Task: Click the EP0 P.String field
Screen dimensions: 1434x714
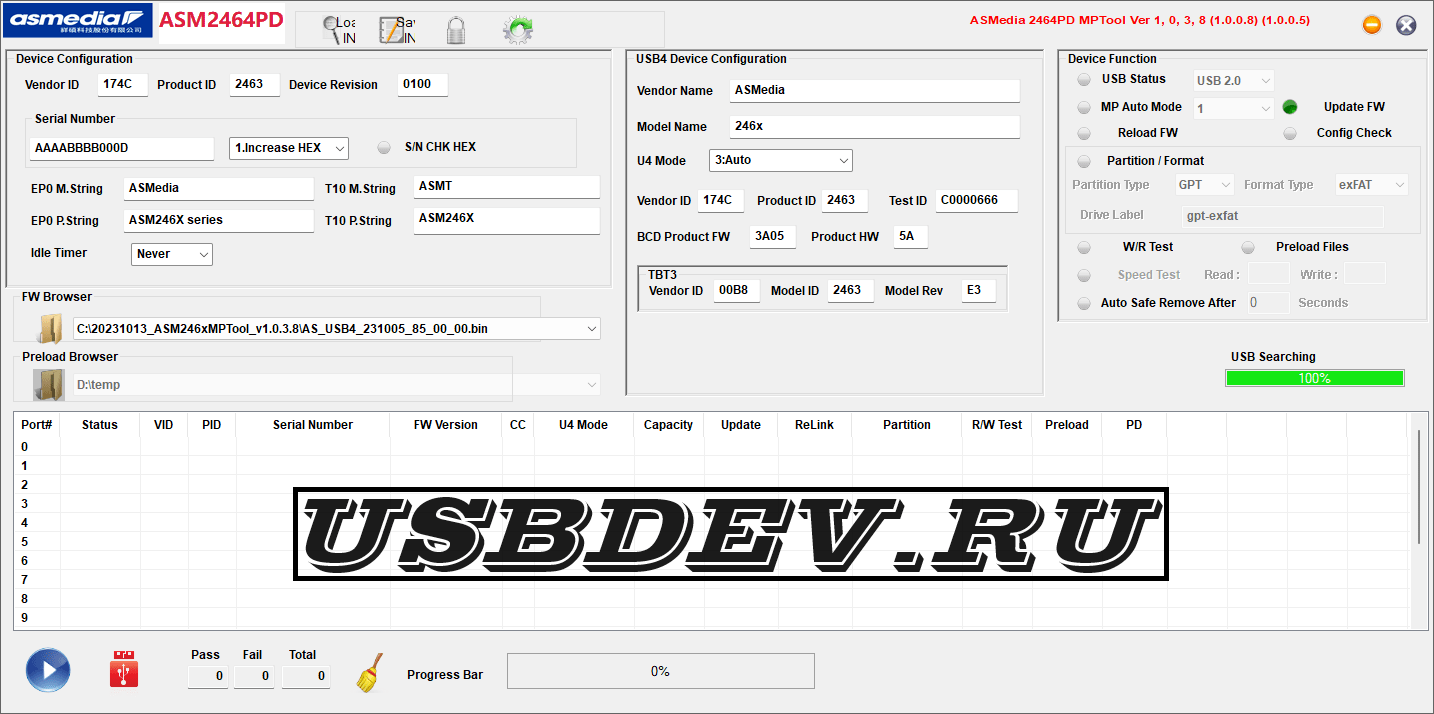Action: click(x=219, y=220)
